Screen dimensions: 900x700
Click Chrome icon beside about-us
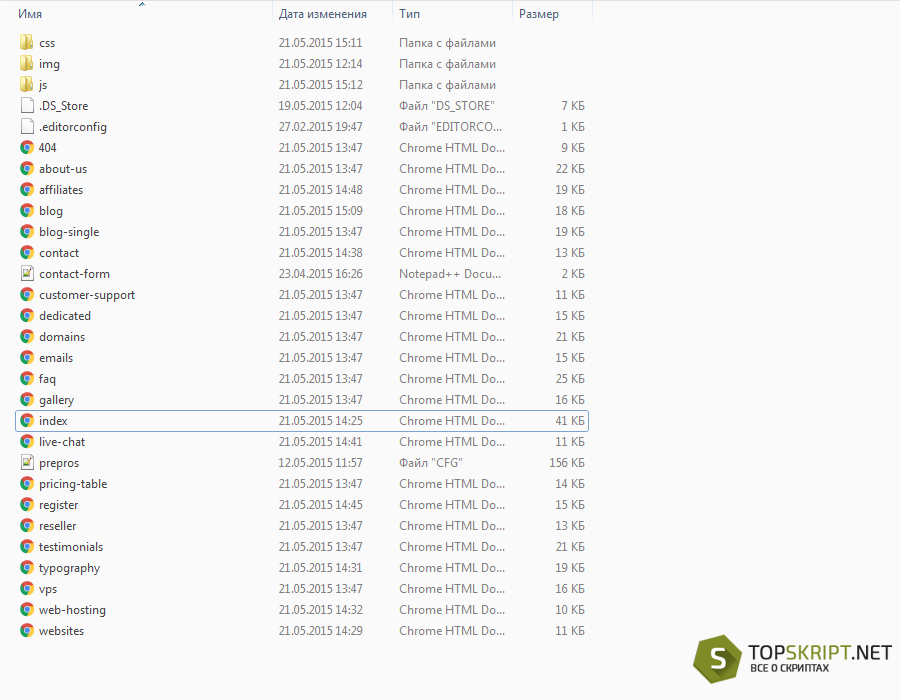pos(27,169)
